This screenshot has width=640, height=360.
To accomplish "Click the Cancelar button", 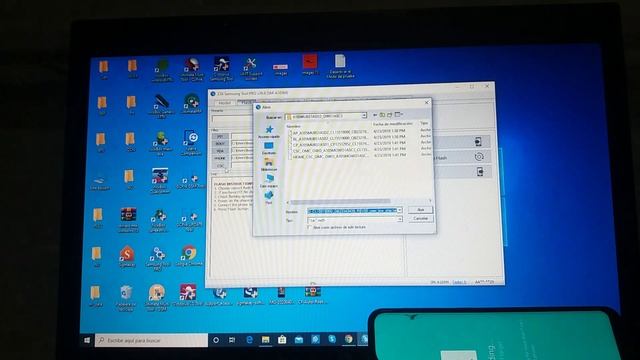I will tap(421, 219).
